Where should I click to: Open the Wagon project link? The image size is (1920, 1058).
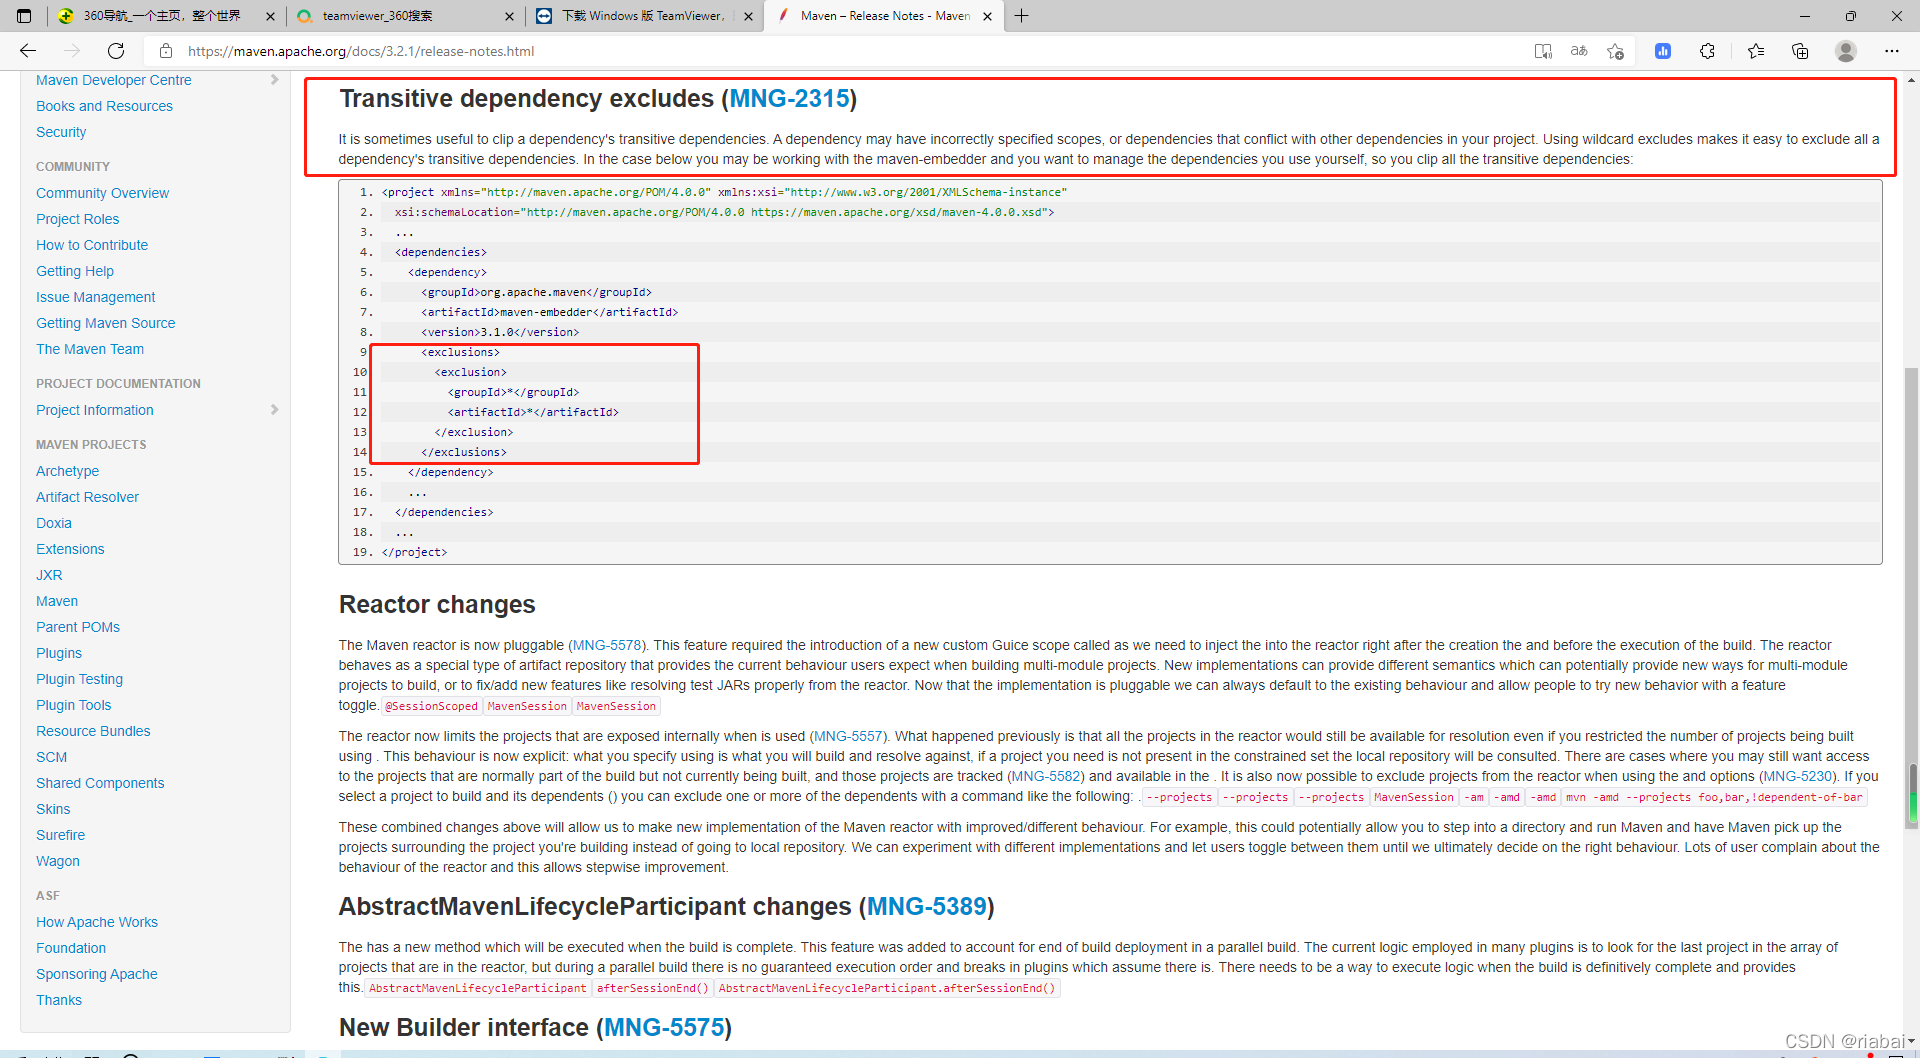58,861
